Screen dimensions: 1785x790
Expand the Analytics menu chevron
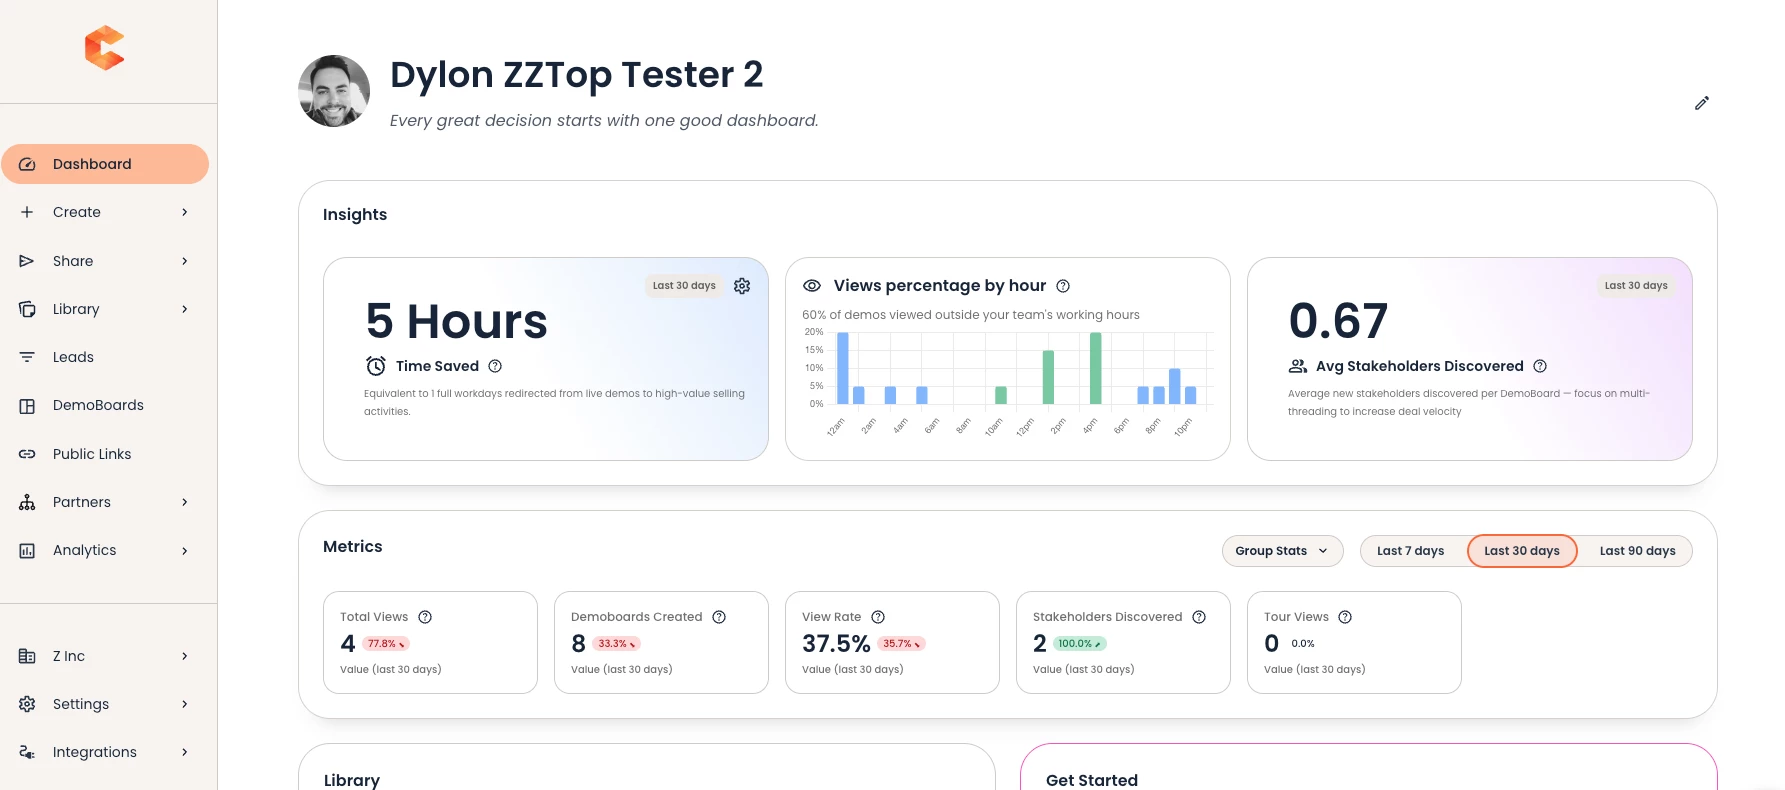point(185,550)
